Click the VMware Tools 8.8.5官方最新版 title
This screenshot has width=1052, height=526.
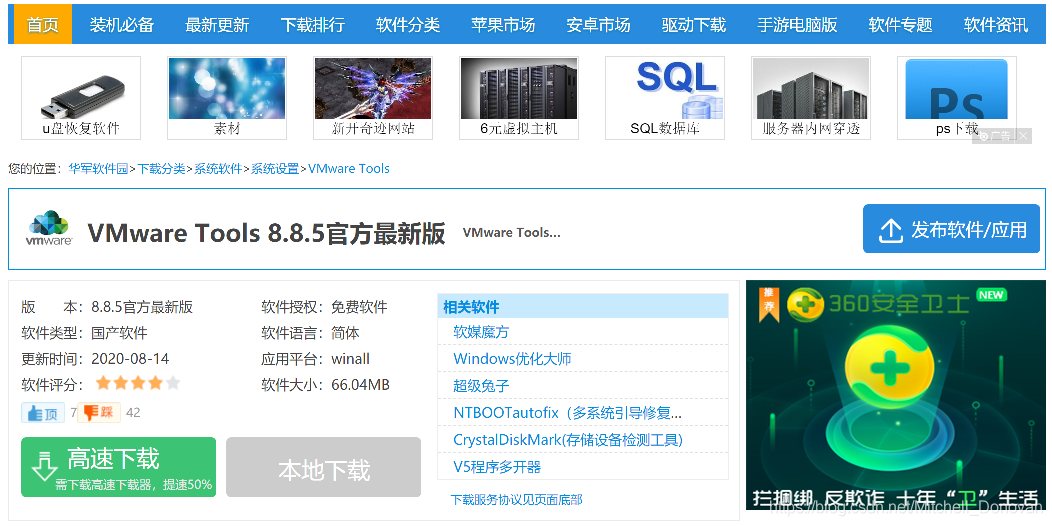tap(266, 233)
